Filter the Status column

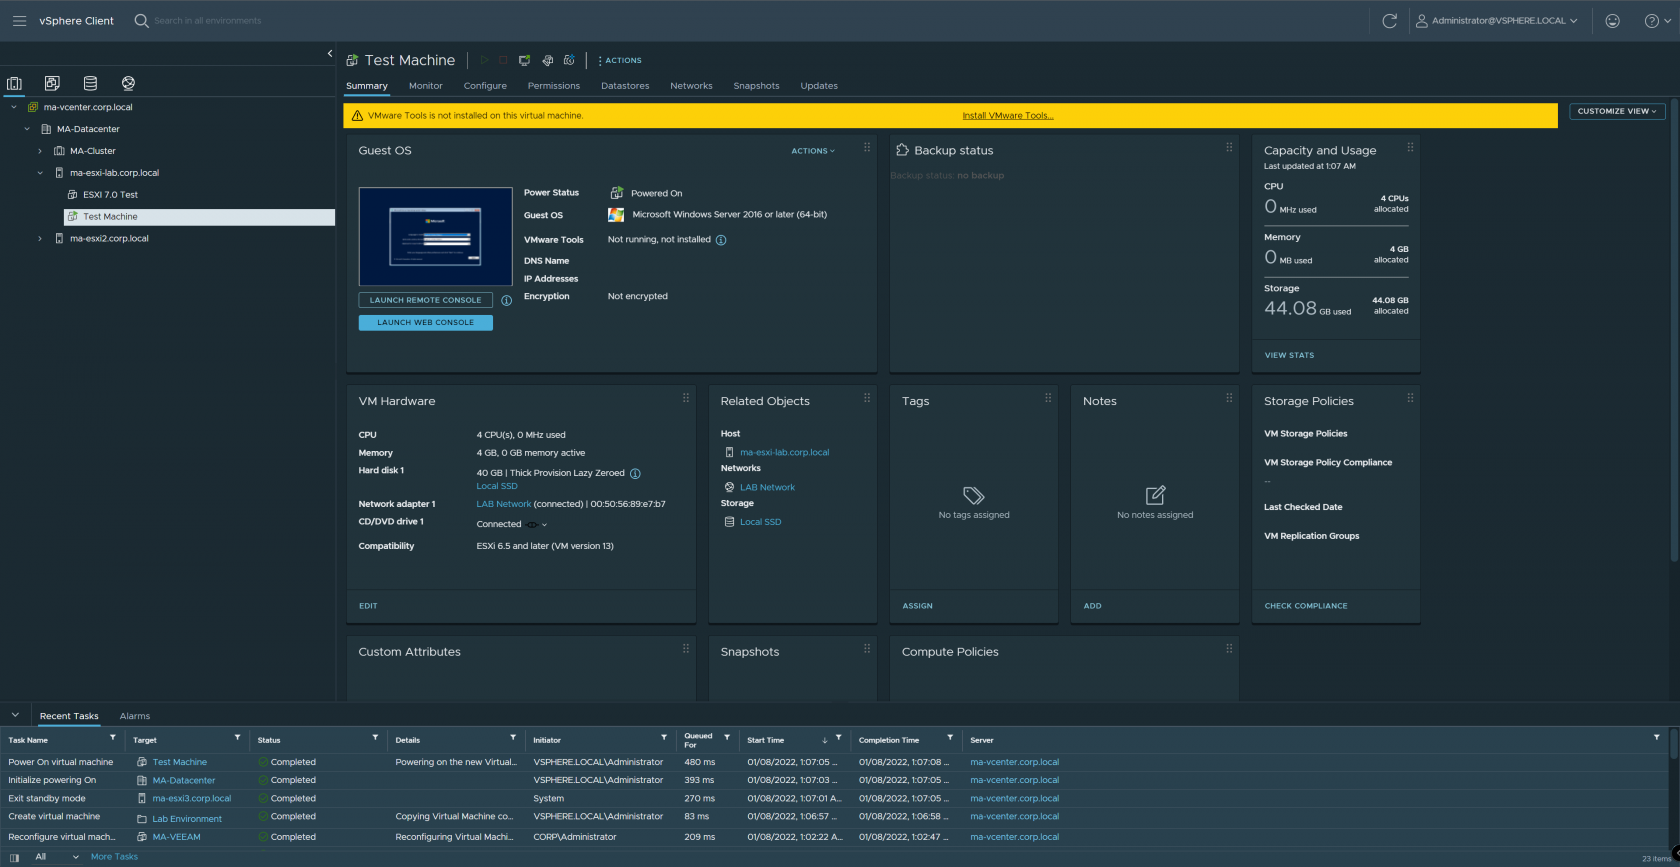click(x=375, y=738)
